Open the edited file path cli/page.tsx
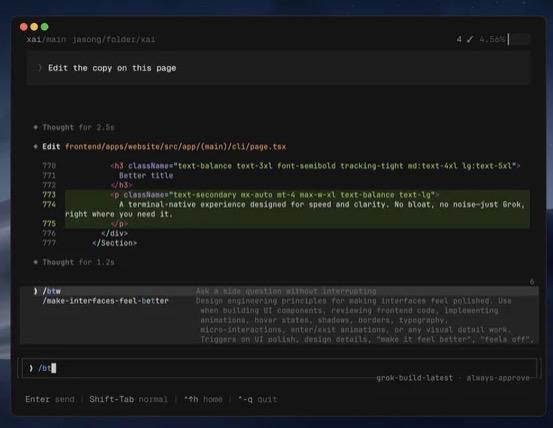 point(175,147)
